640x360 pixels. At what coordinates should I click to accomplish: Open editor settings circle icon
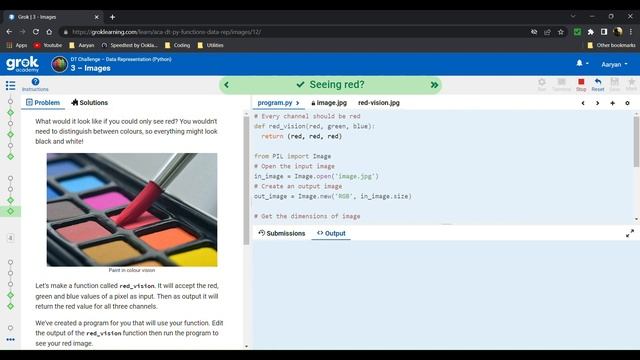pos(627,103)
